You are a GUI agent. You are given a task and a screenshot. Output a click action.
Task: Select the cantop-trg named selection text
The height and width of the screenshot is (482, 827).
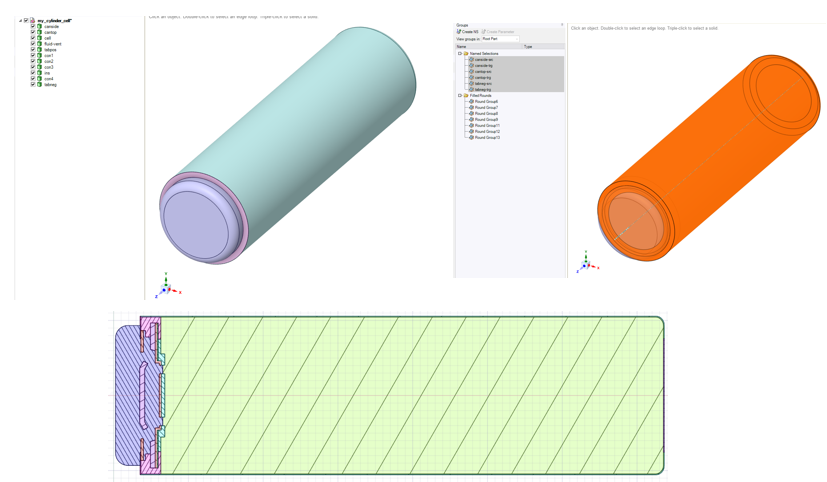(483, 78)
